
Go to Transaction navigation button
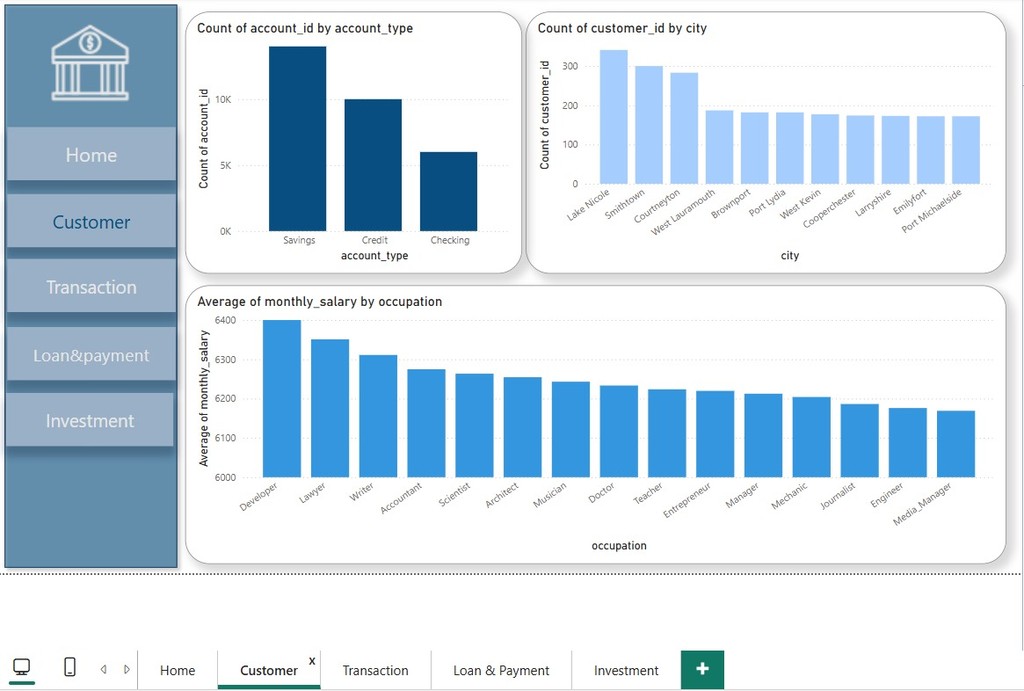tap(91, 287)
